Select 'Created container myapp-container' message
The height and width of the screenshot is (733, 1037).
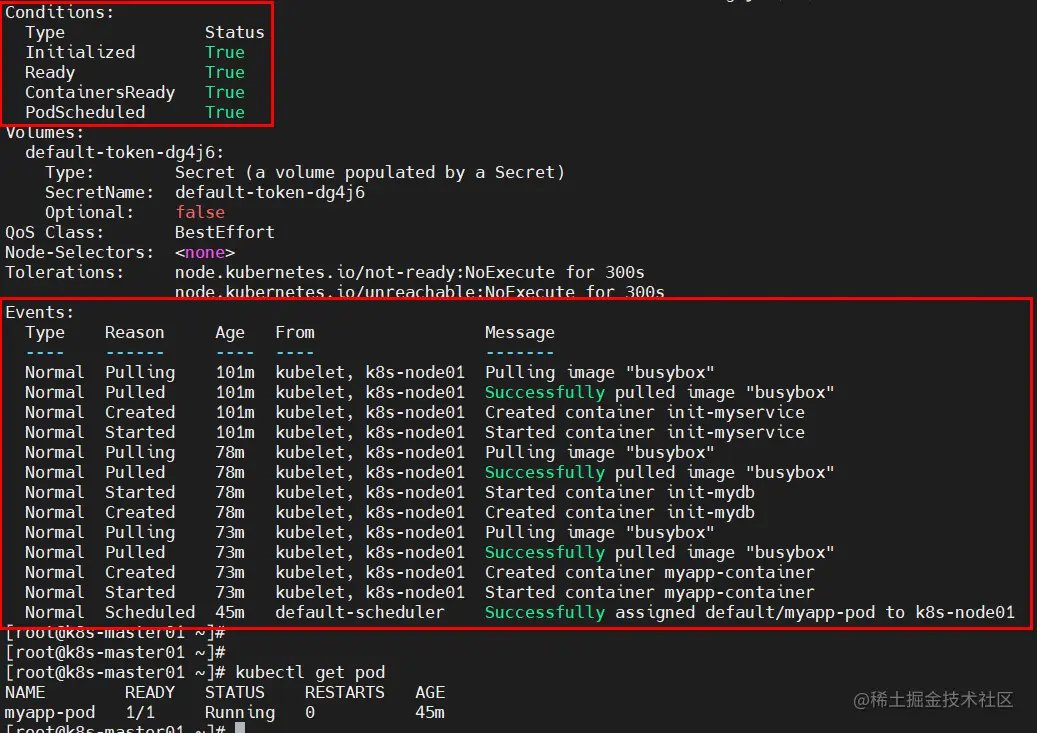click(x=649, y=572)
